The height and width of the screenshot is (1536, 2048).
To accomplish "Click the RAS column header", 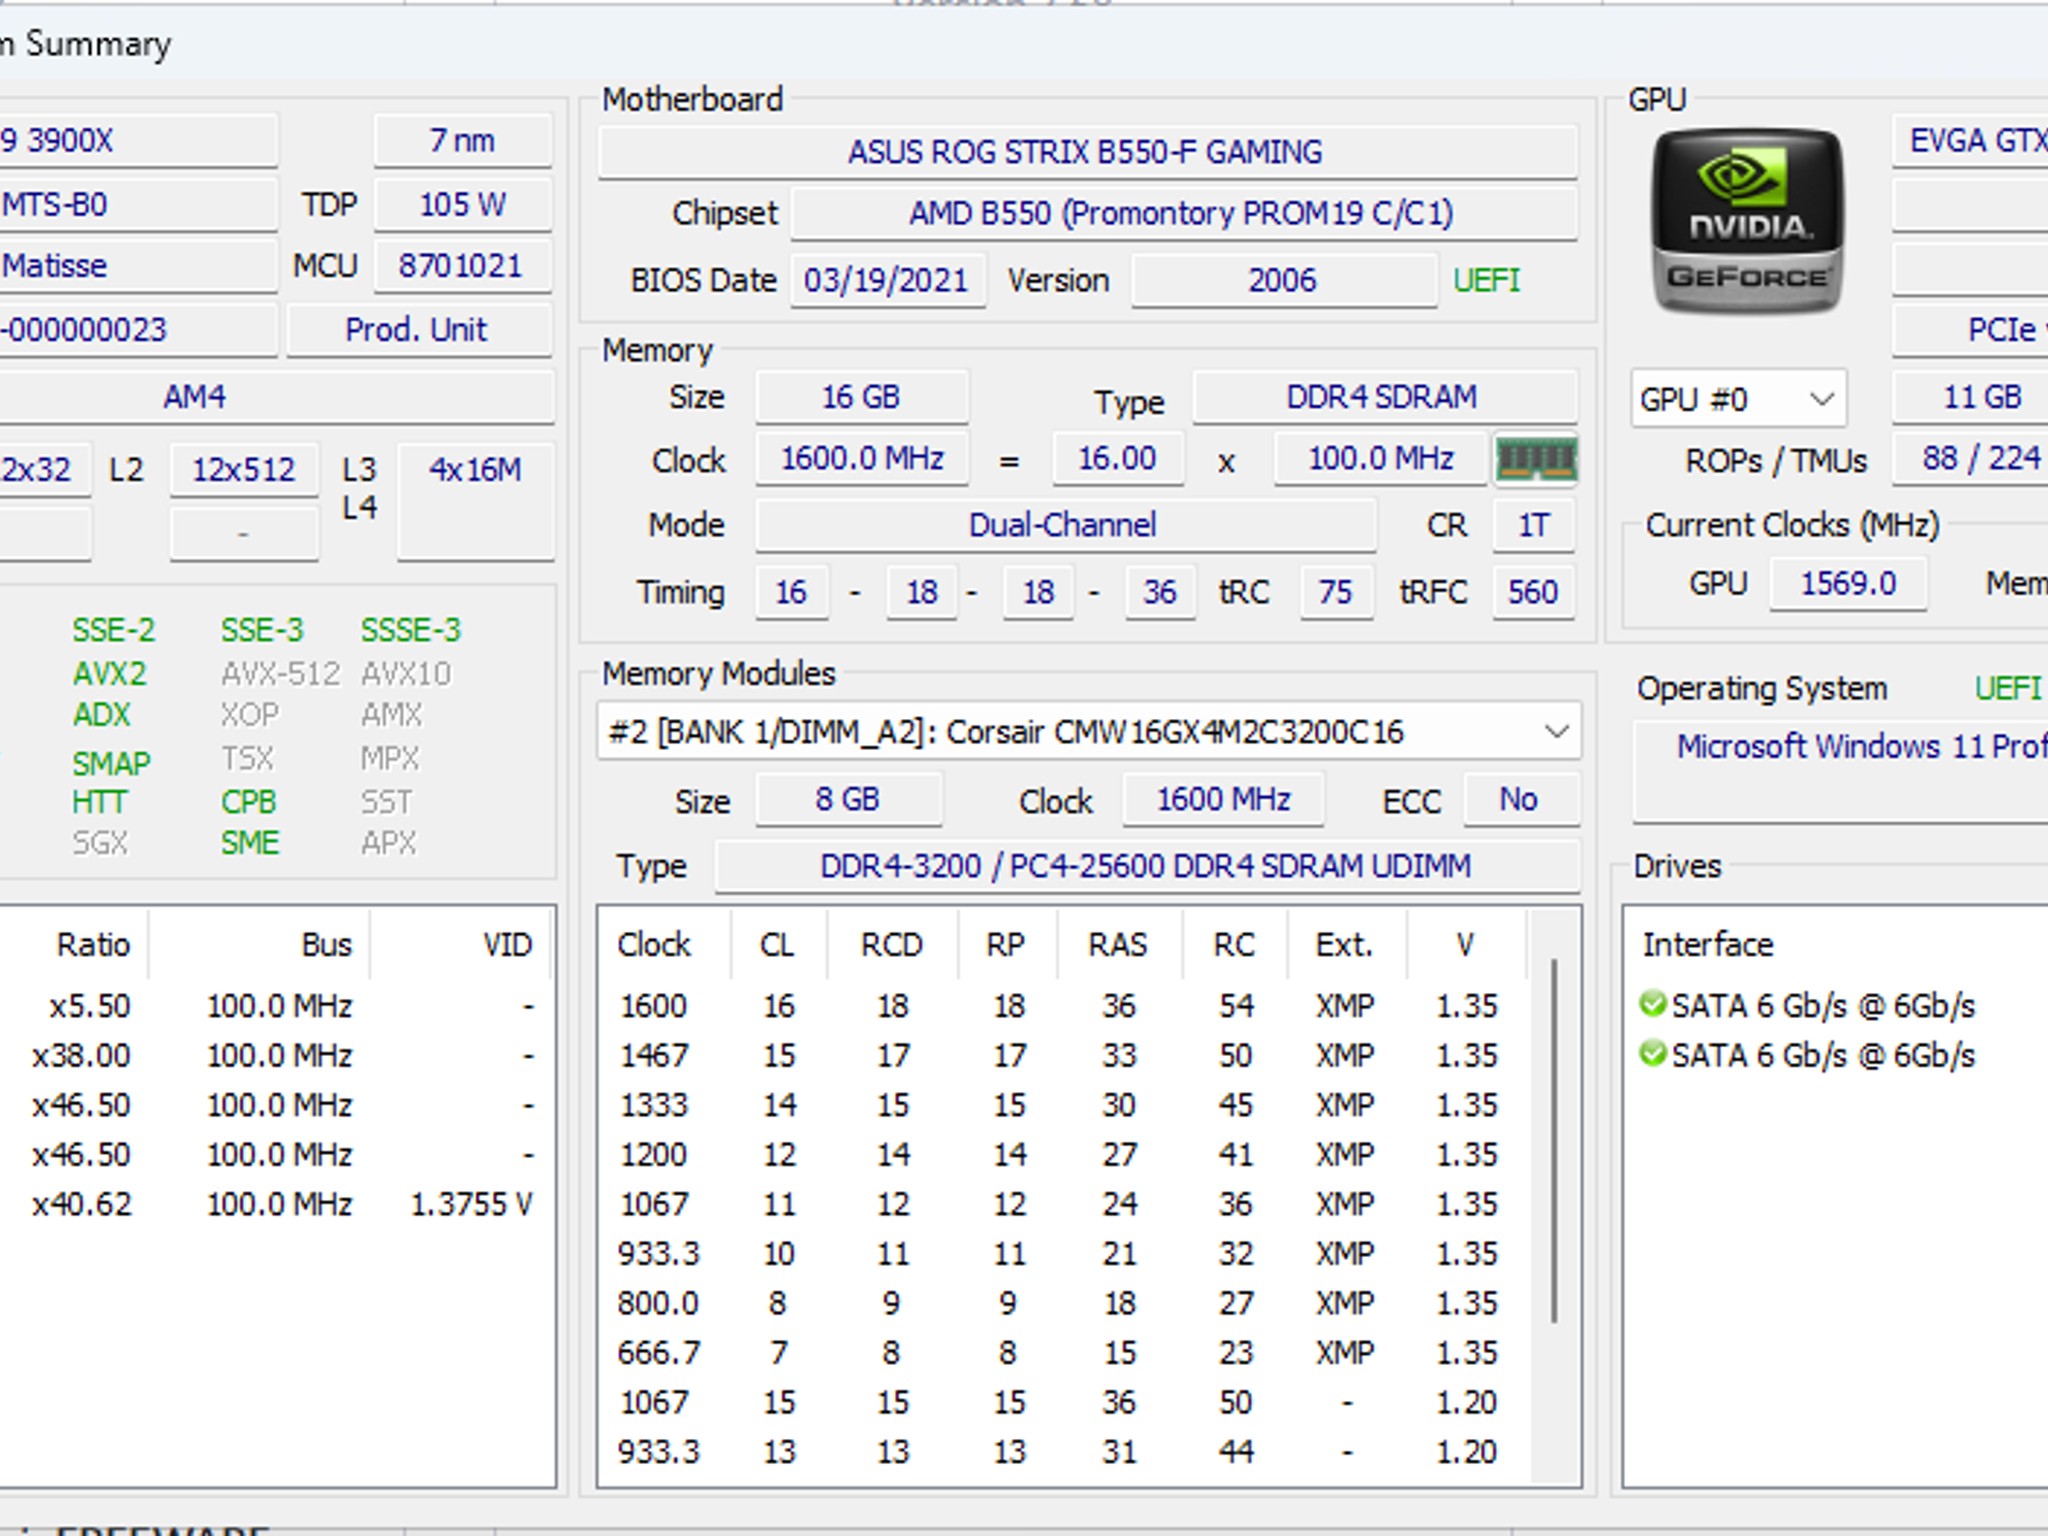I will click(x=1119, y=944).
